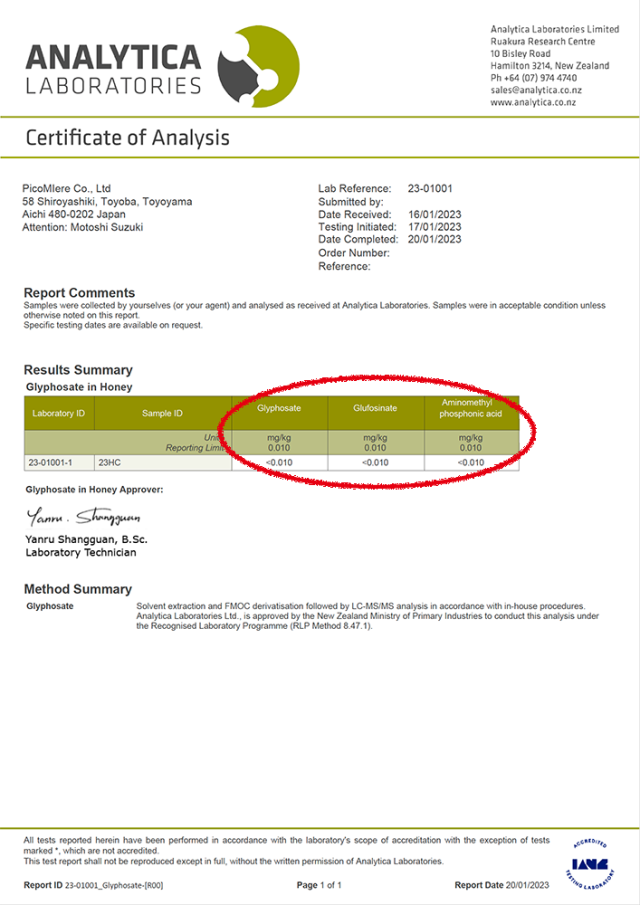Click the Method Summary heading
640x905 pixels.
coord(78,589)
